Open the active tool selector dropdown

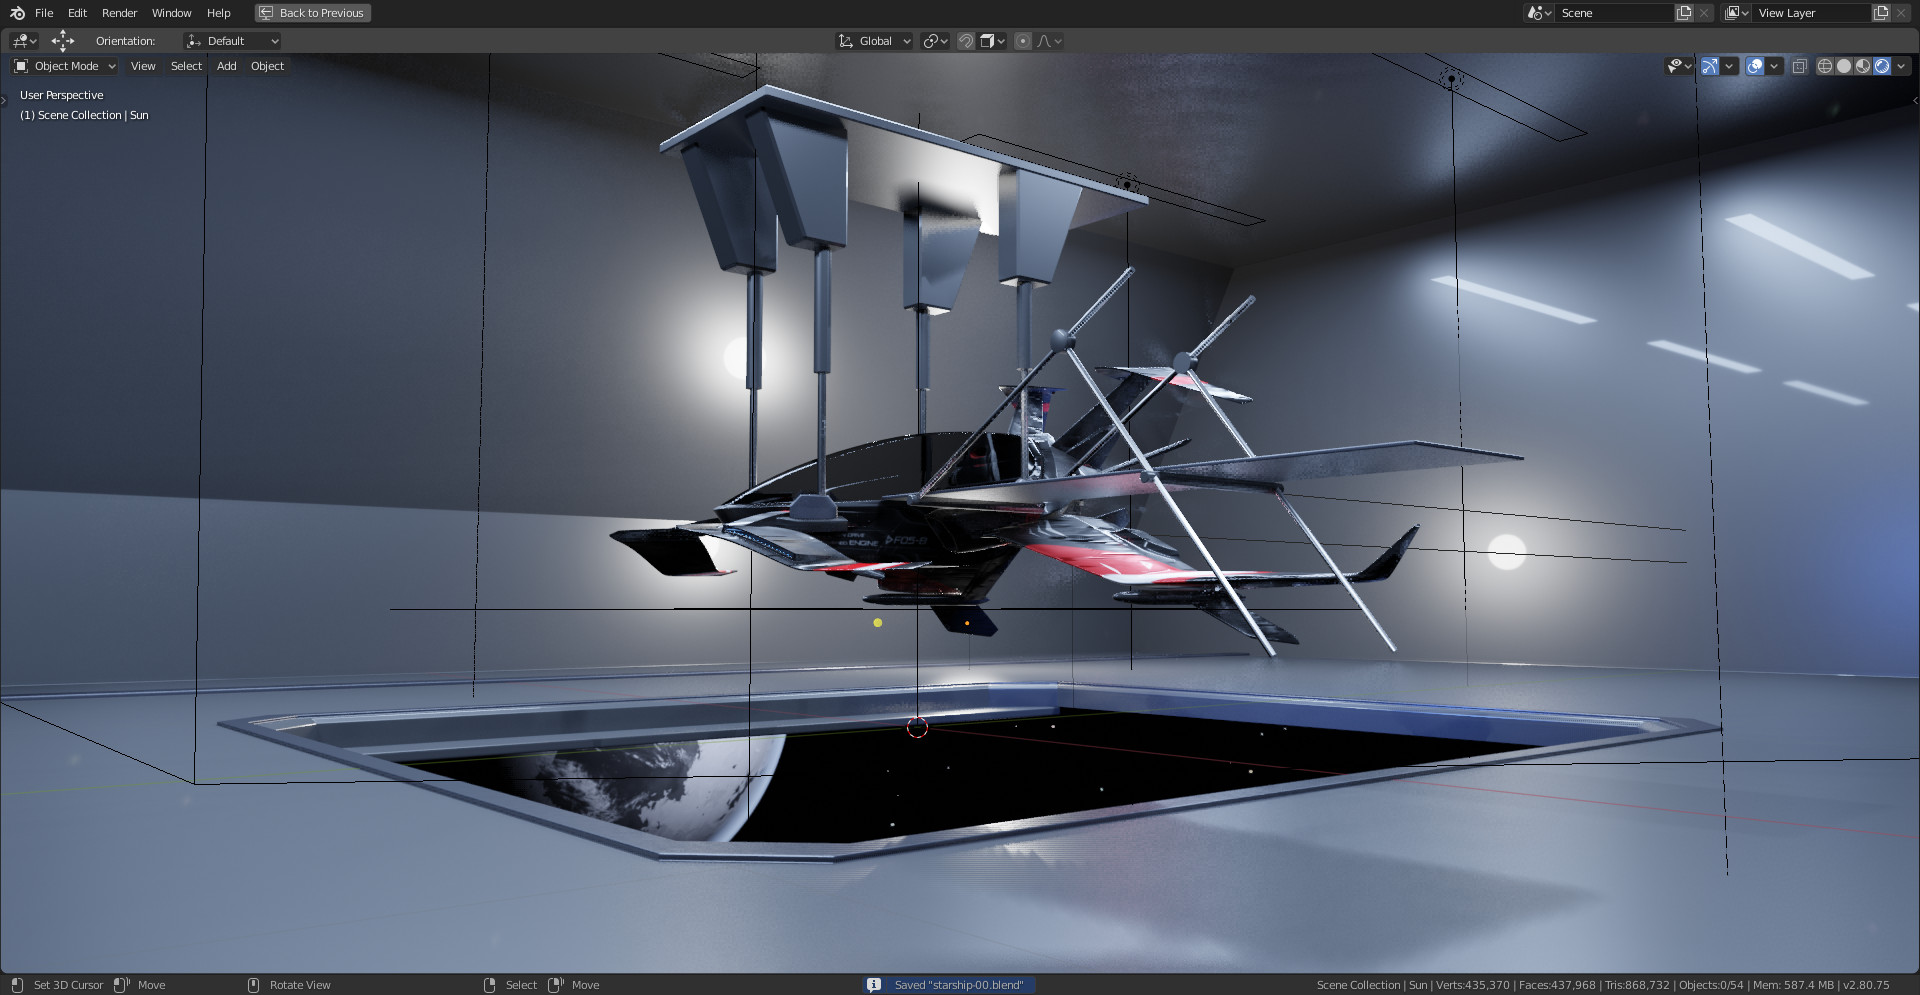[24, 41]
